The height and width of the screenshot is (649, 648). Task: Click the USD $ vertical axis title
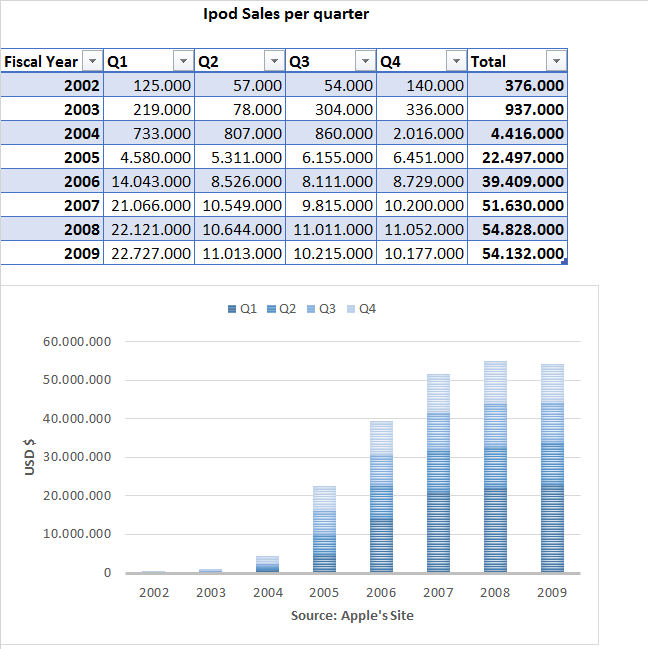[x=30, y=457]
